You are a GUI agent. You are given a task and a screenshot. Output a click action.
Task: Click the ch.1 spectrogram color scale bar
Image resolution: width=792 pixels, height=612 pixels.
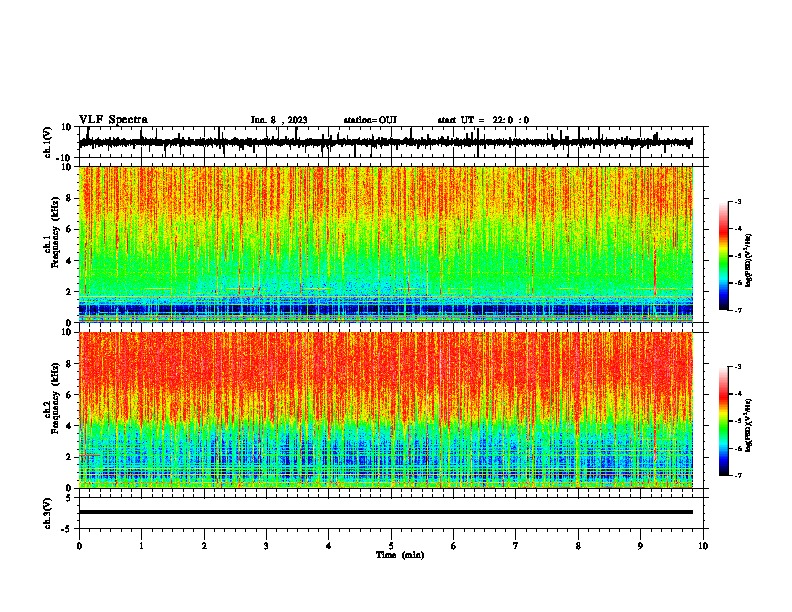tap(723, 256)
